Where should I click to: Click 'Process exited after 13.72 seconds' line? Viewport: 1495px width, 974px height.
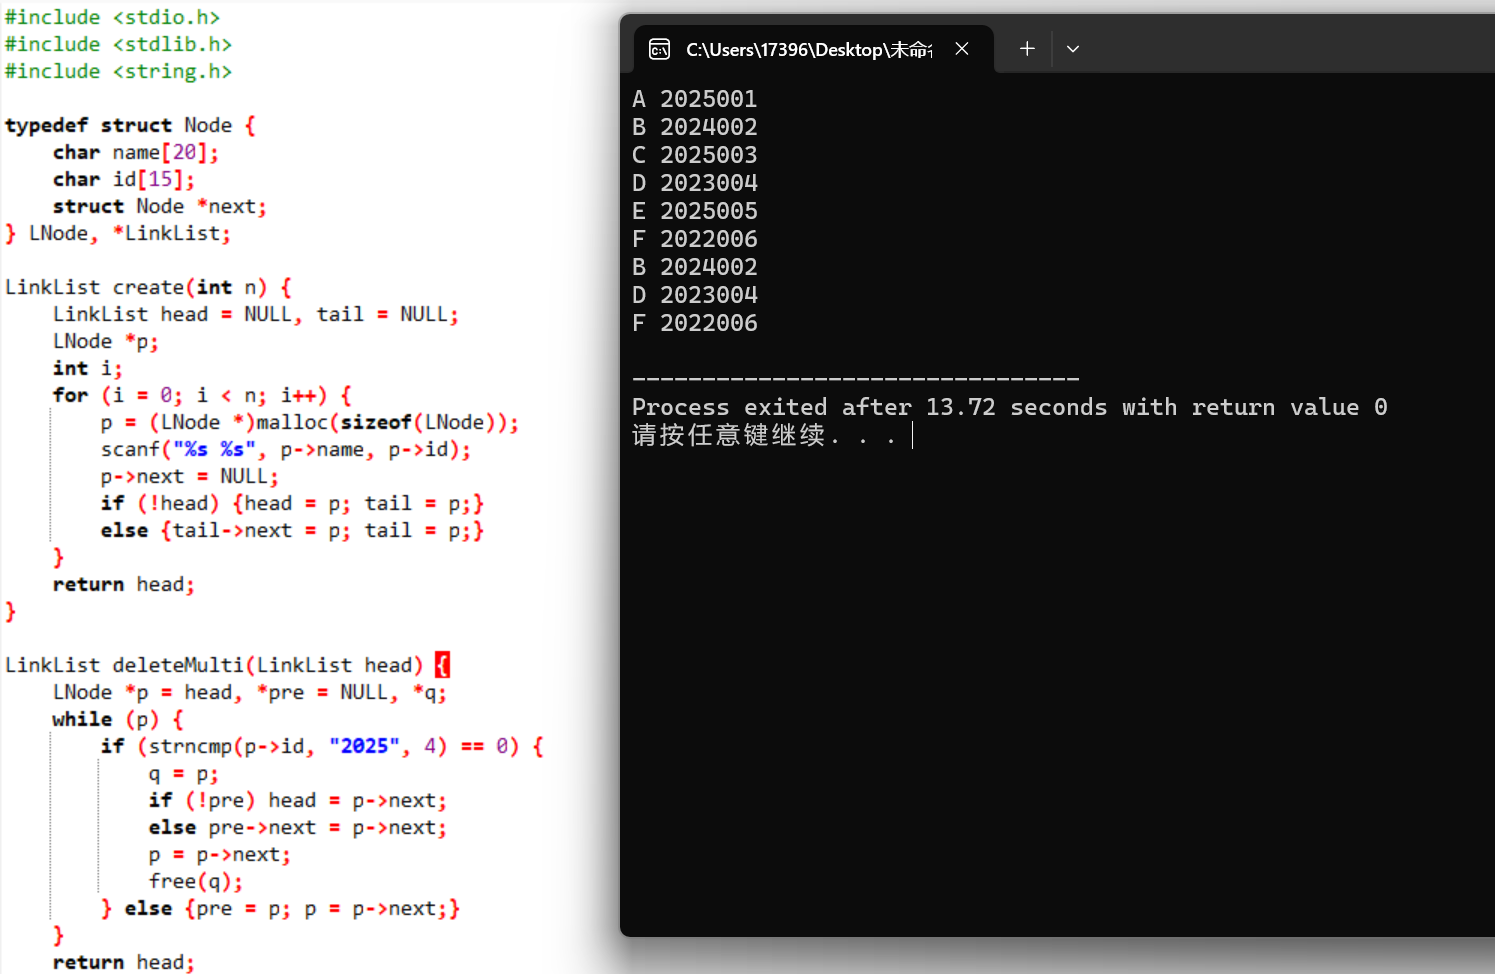(x=1009, y=407)
